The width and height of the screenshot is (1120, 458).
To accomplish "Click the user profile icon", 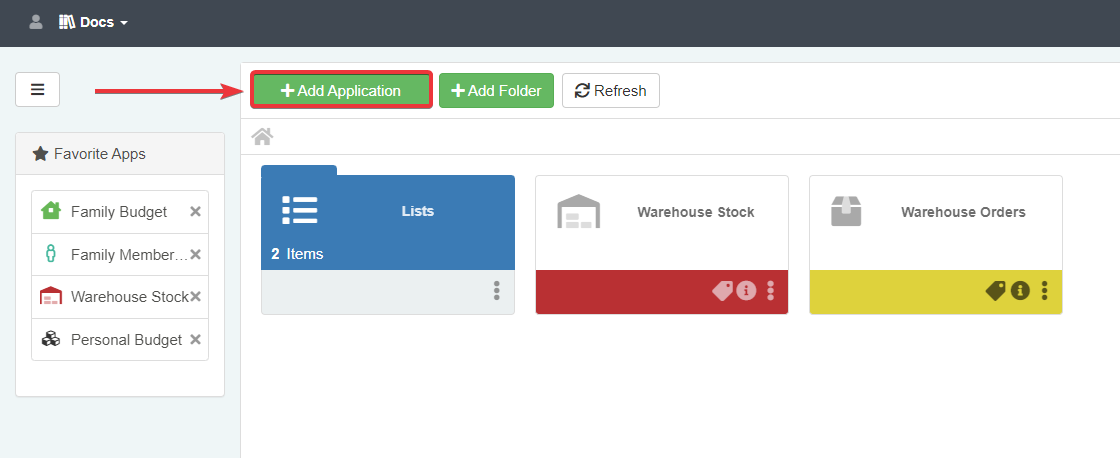I will [x=36, y=21].
